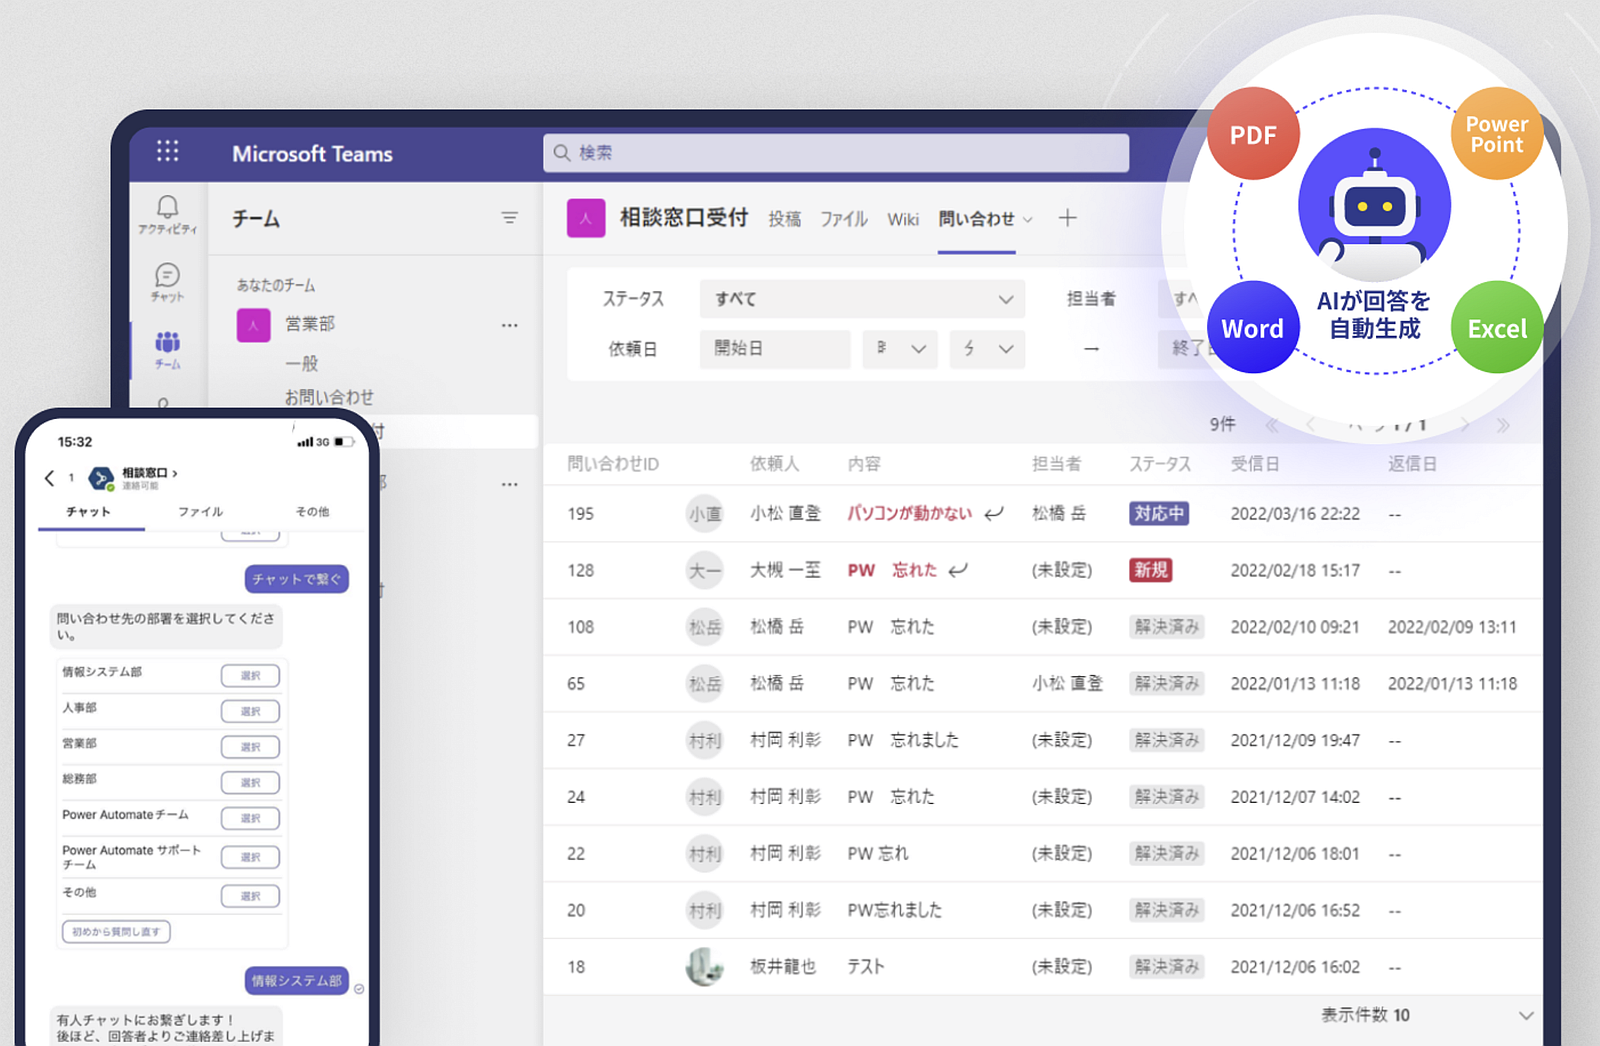This screenshot has height=1046, width=1600.
Task: Select 情報システム部 button on phone
Action: (250, 676)
